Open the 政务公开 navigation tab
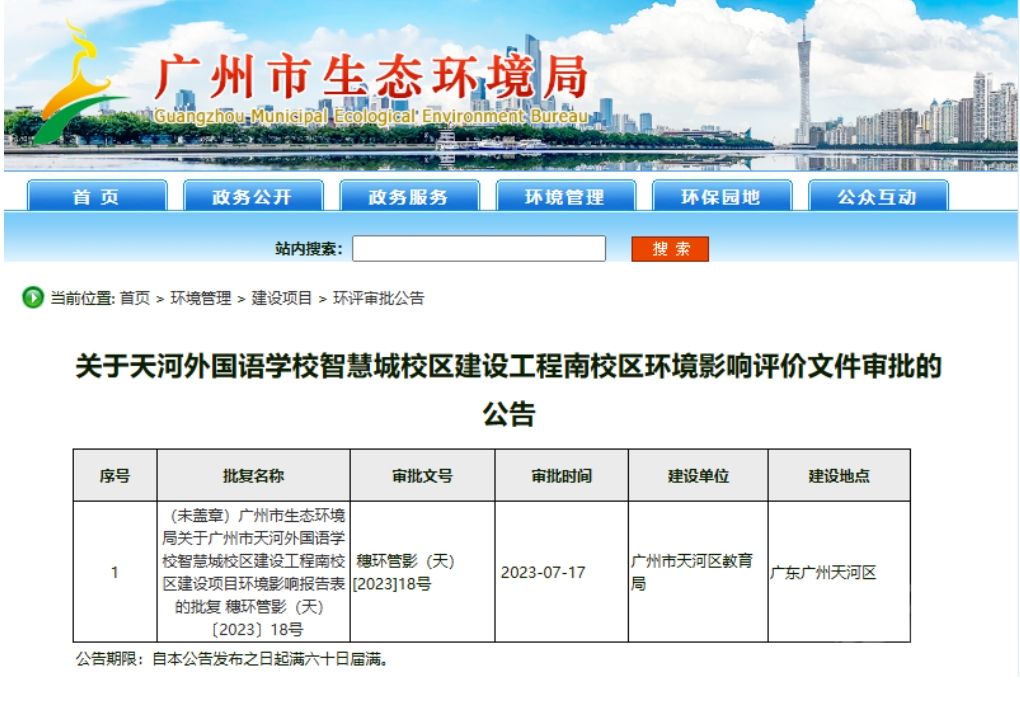The image size is (1020, 702). [x=253, y=196]
